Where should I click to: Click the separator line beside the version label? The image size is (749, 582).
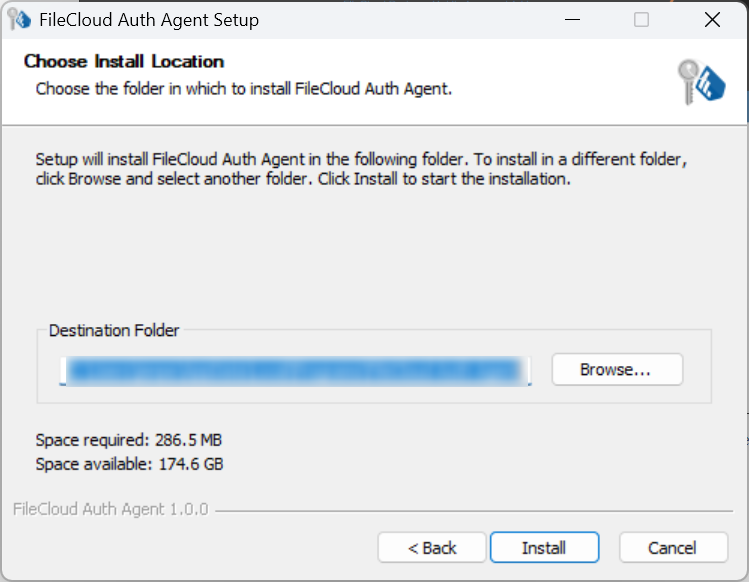point(470,510)
